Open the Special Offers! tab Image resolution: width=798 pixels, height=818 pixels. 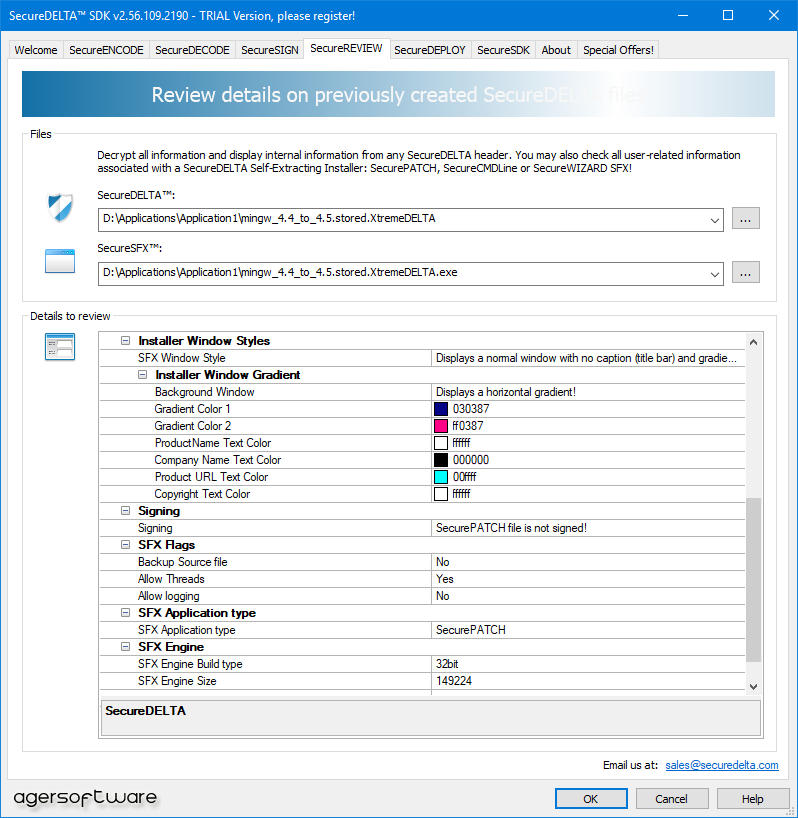click(x=618, y=50)
